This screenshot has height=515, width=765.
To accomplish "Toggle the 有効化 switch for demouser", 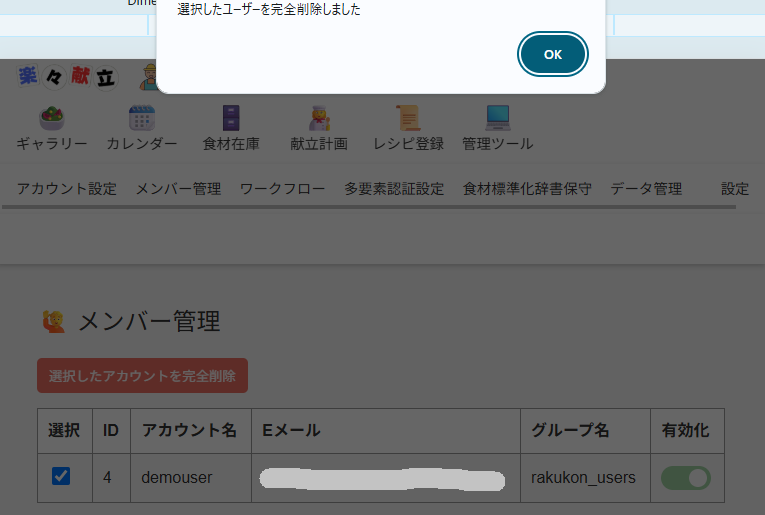I will coord(686,478).
